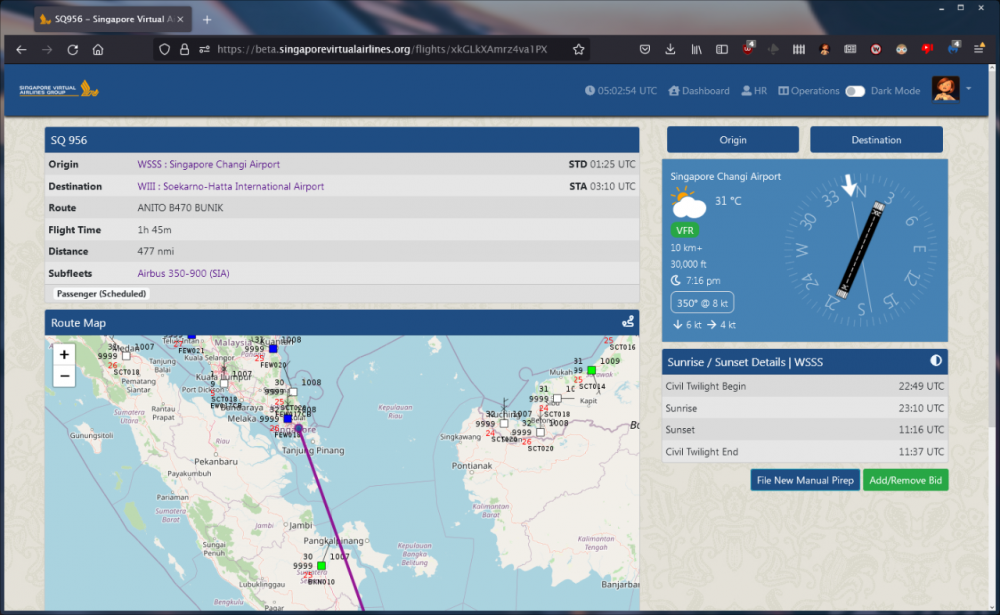The image size is (1000, 615).
Task: Click the route icon in Route Map header
Action: pyautogui.click(x=627, y=323)
